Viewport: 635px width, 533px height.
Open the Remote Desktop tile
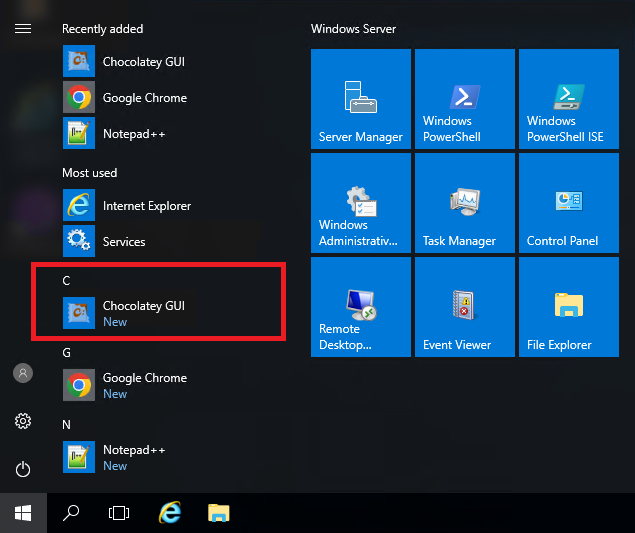click(x=361, y=307)
